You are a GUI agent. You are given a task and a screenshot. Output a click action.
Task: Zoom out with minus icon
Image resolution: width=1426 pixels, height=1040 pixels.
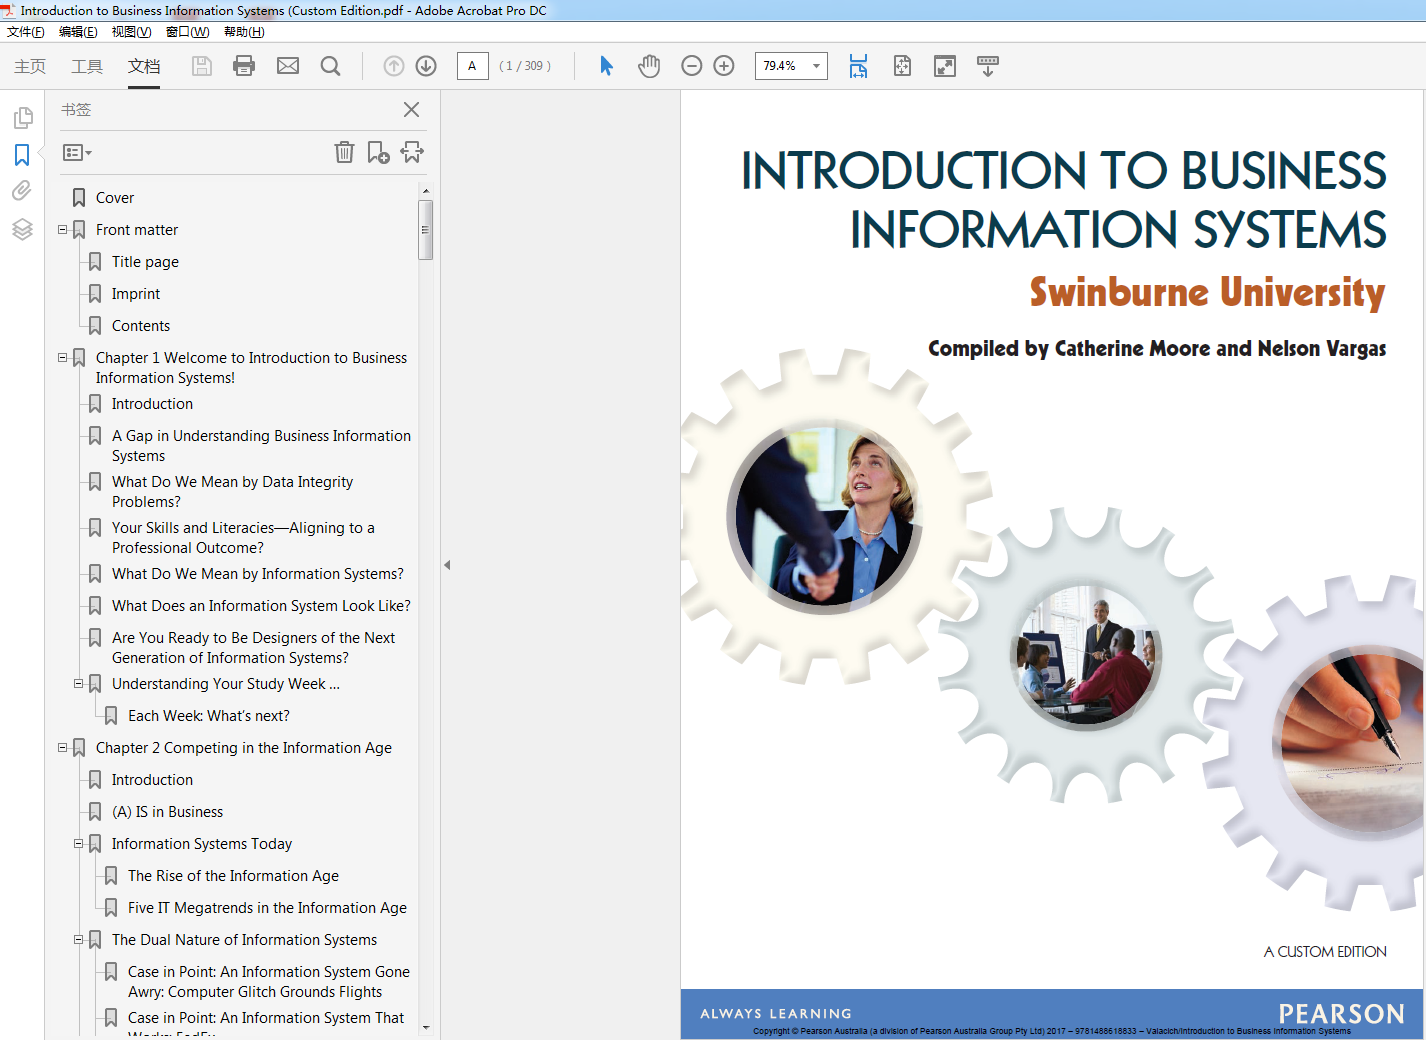click(691, 66)
